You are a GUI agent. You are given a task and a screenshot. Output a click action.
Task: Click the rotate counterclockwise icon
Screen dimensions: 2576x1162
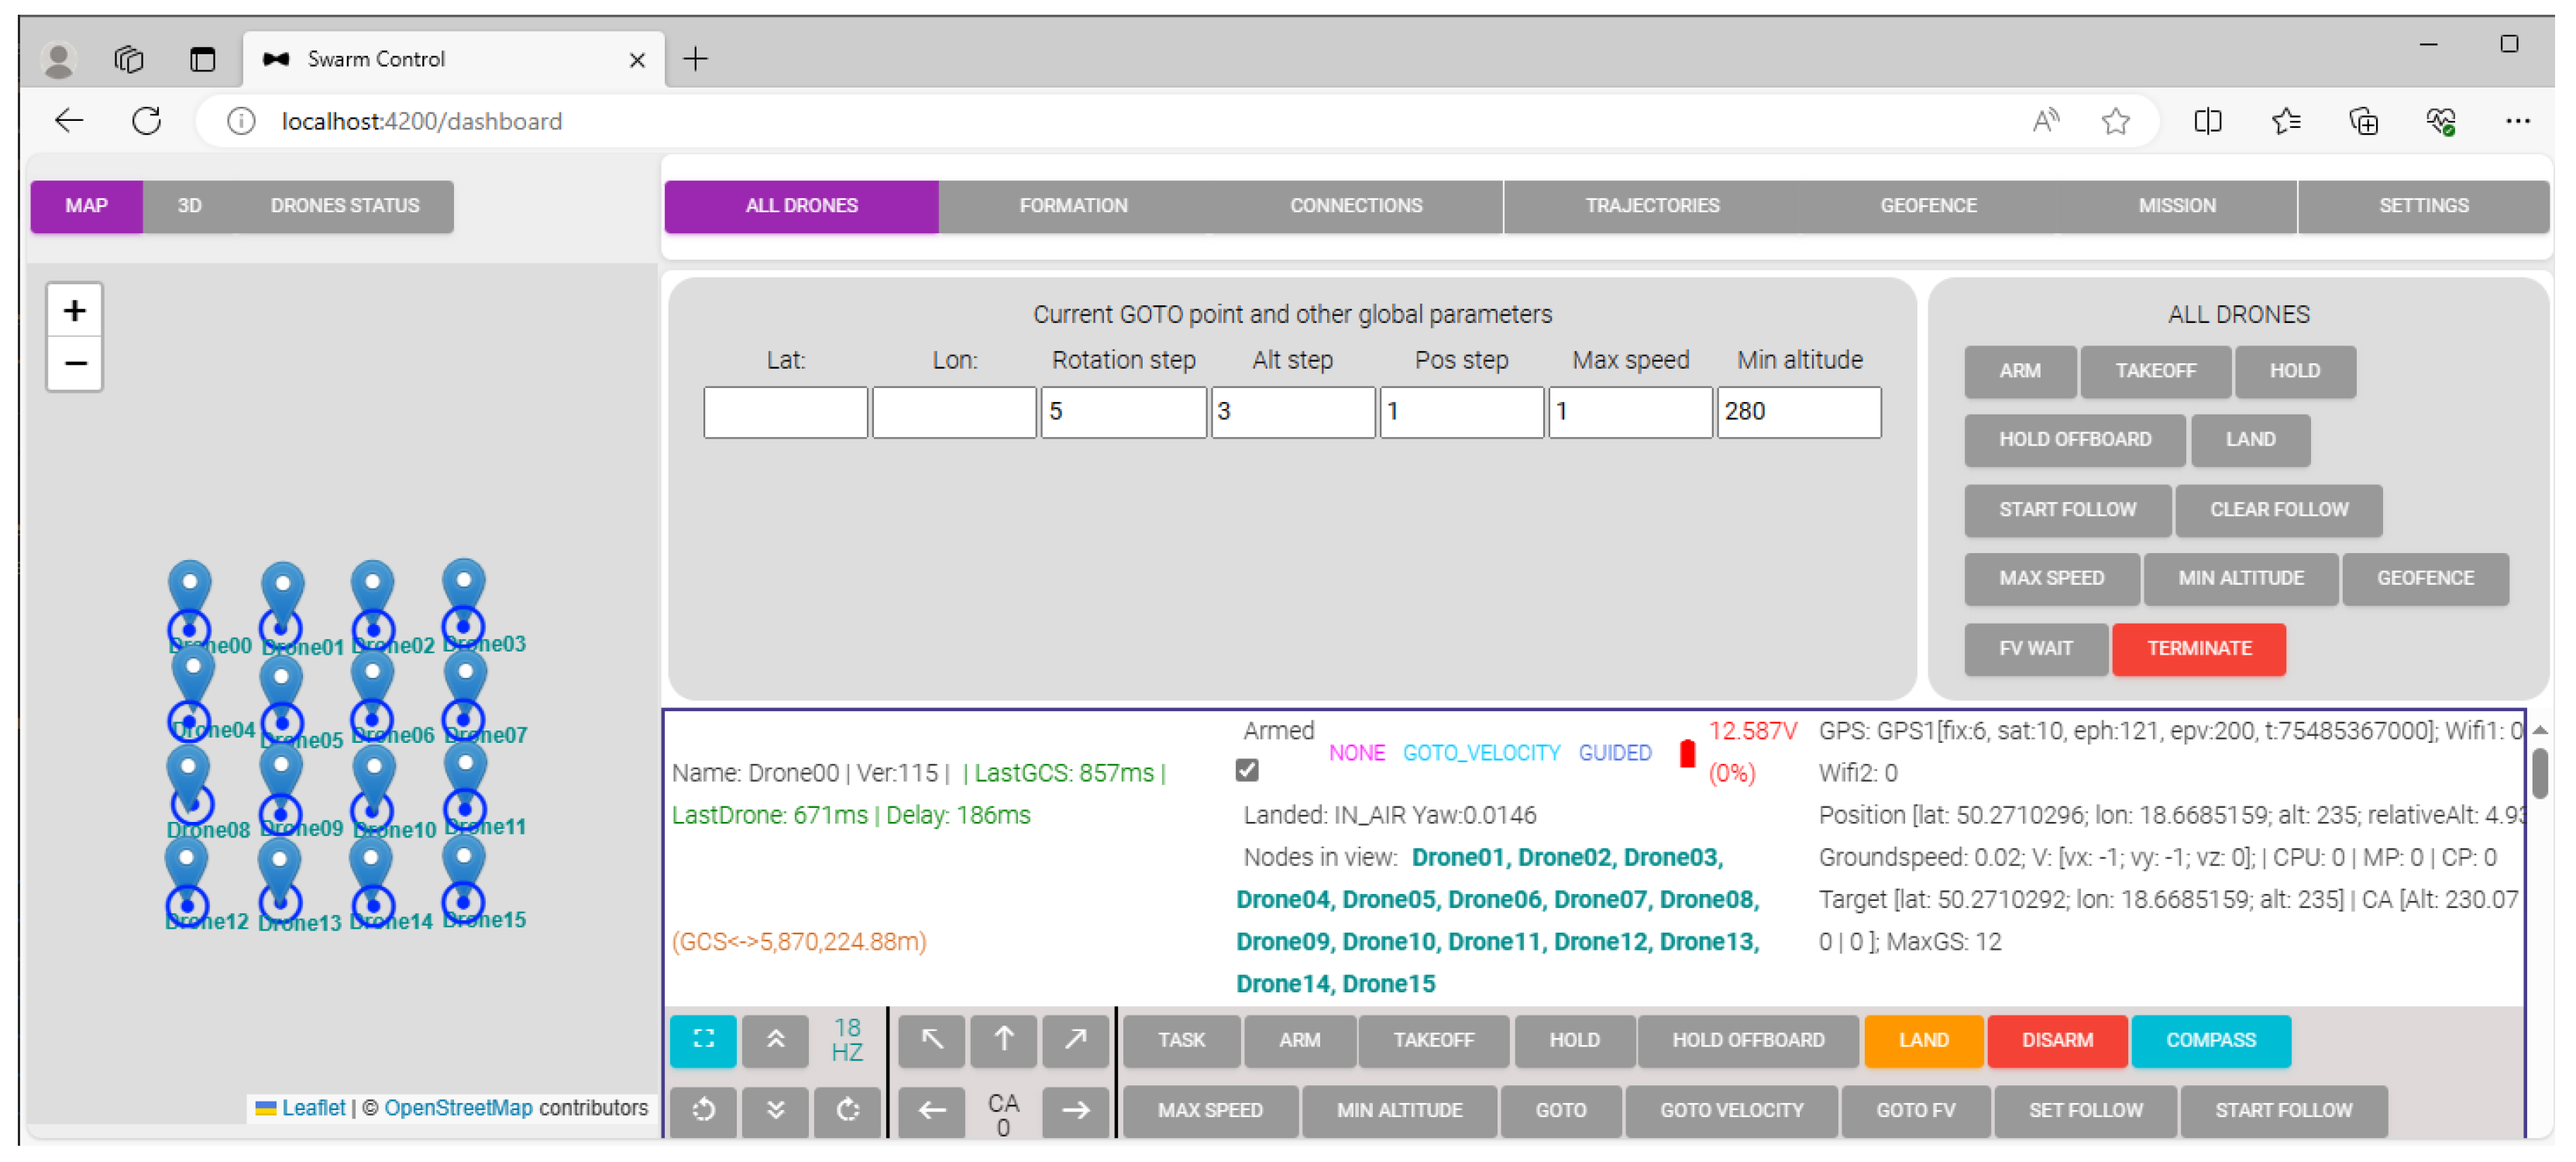pos(703,1110)
